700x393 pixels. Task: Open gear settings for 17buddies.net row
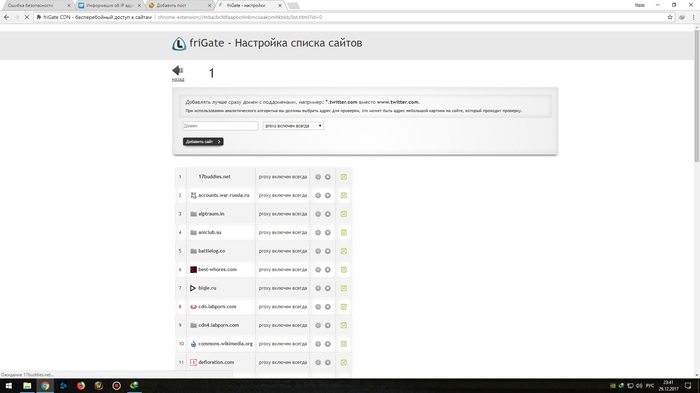pos(318,177)
